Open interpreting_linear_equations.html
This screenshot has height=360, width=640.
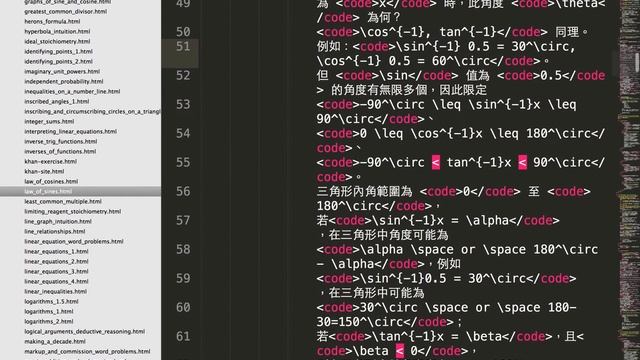tap(71, 131)
